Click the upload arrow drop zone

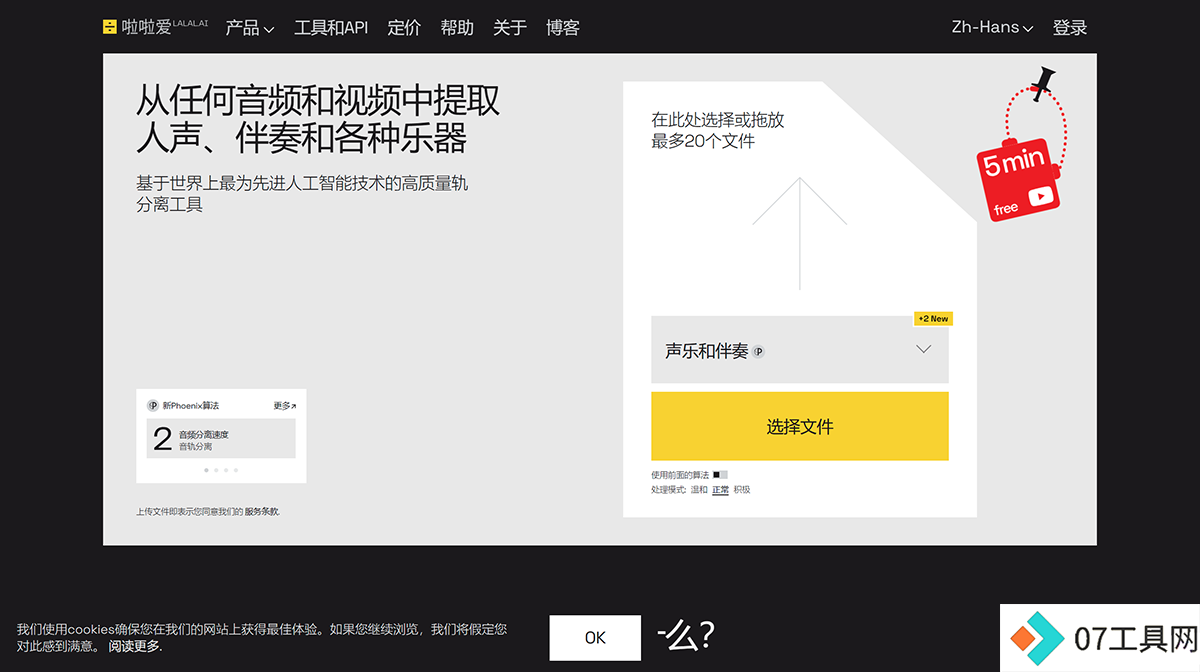(x=800, y=234)
